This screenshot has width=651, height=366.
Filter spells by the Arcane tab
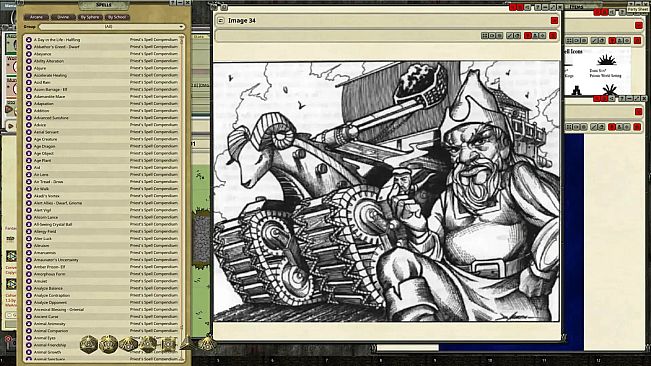[36, 17]
